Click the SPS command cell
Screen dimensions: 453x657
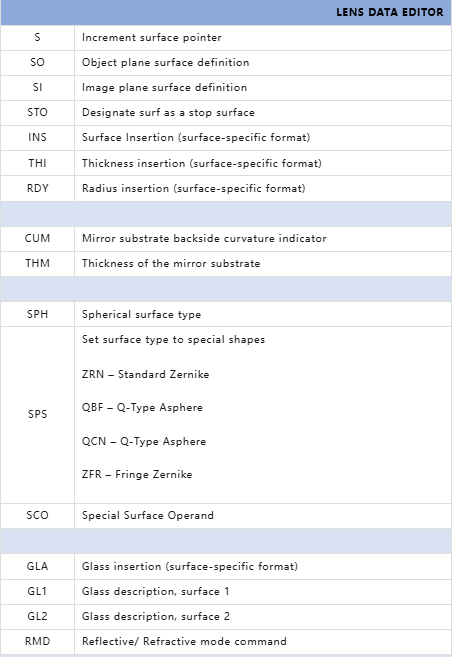click(37, 415)
